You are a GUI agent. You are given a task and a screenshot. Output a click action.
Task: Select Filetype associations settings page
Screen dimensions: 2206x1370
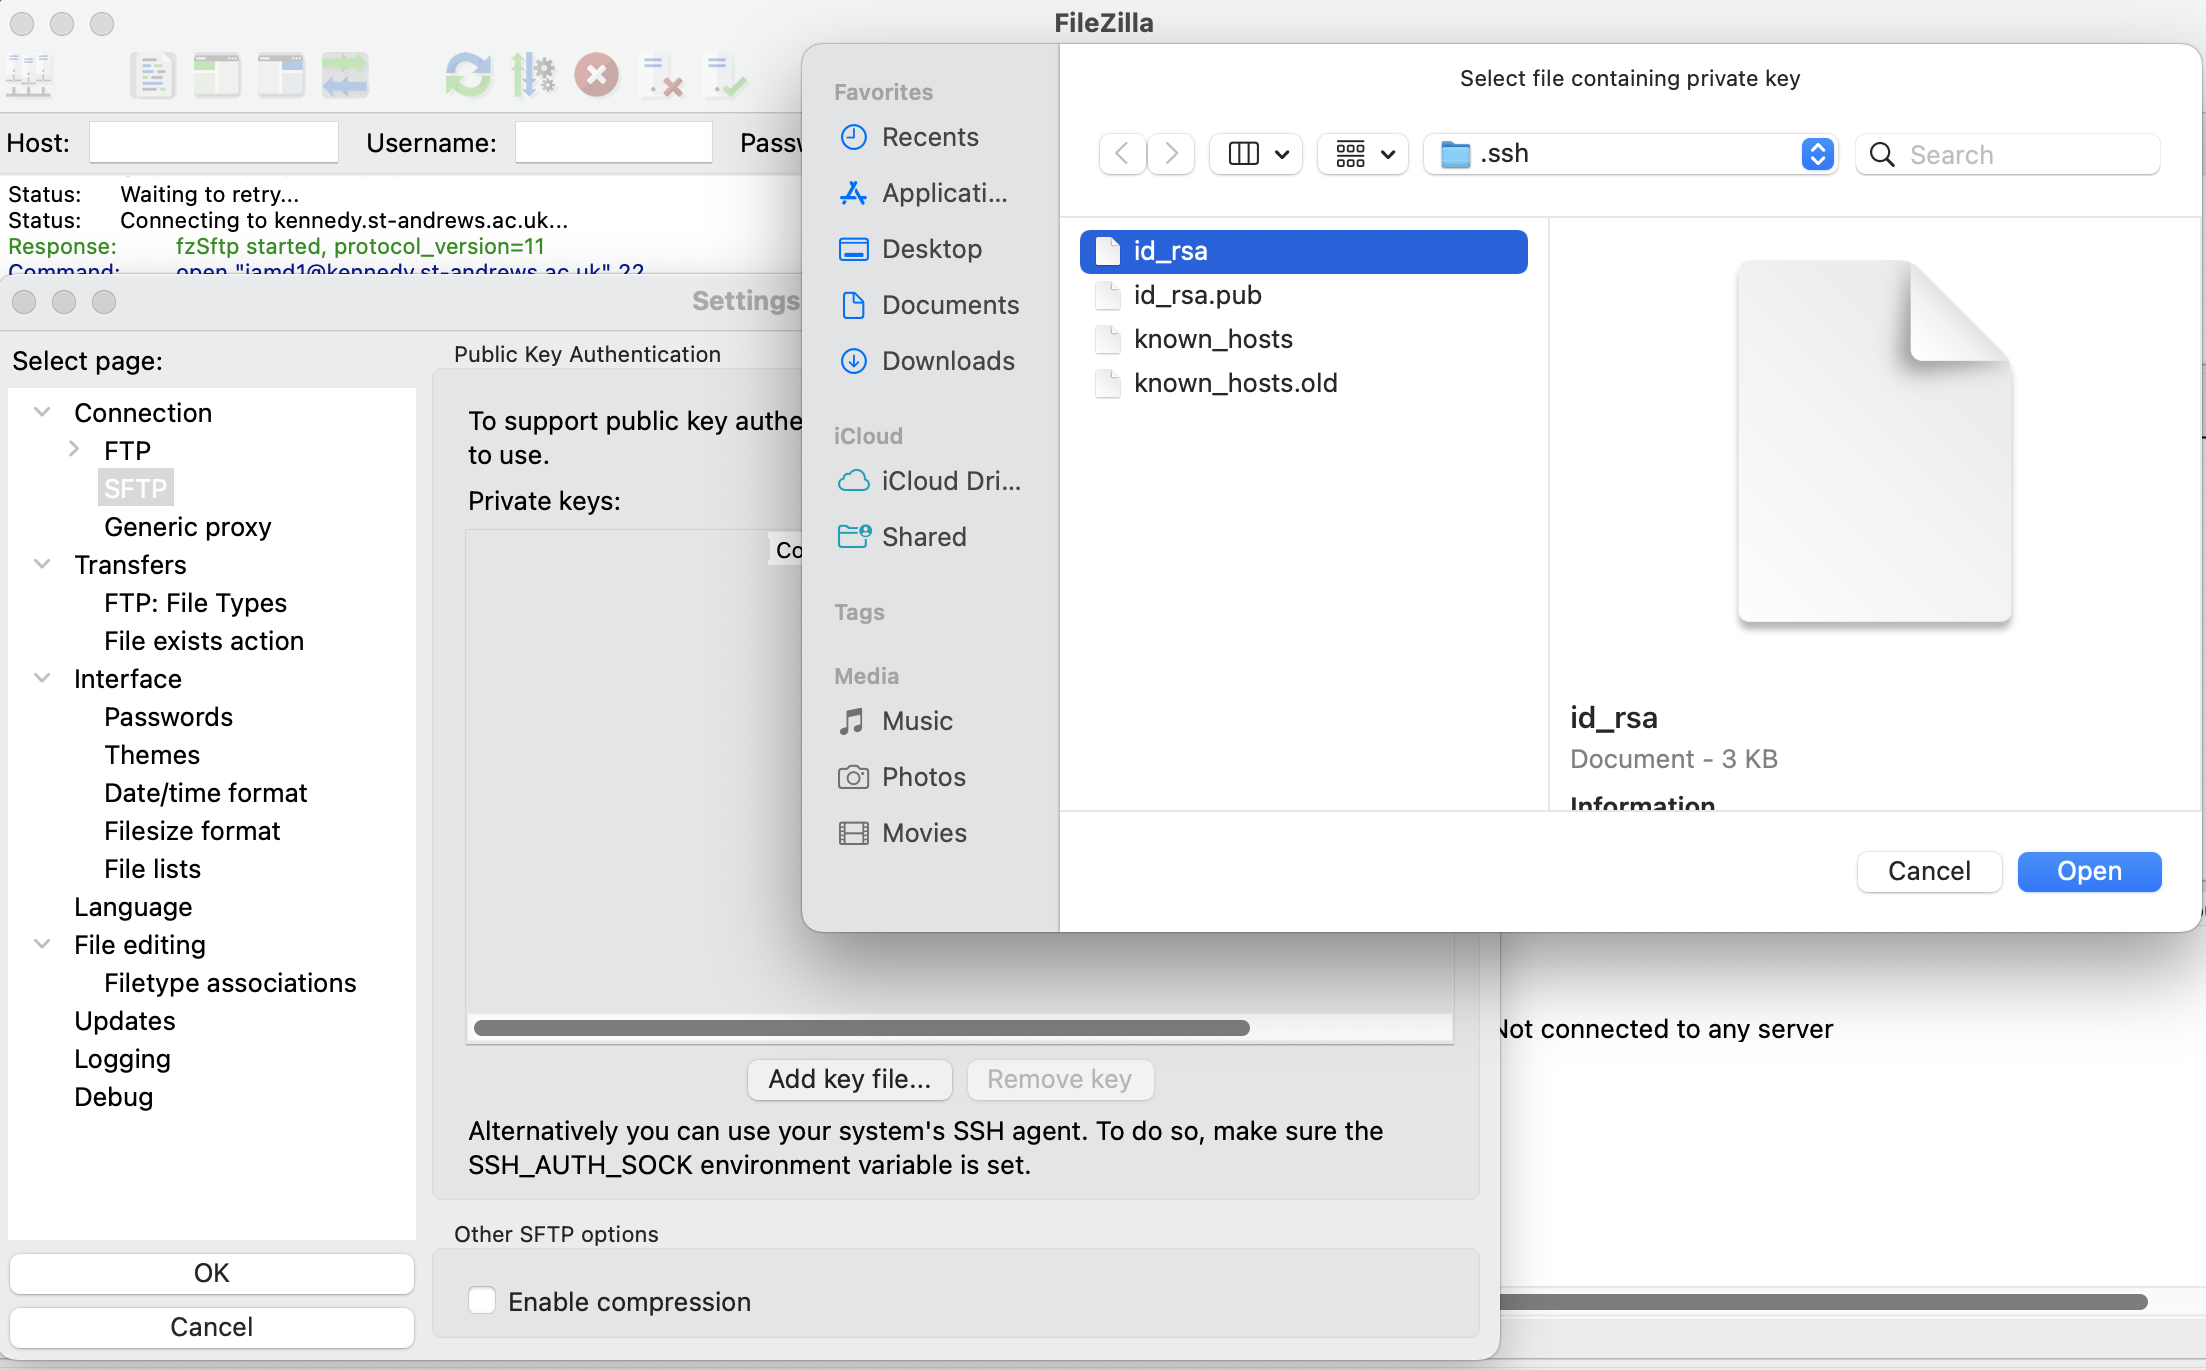coord(230,983)
